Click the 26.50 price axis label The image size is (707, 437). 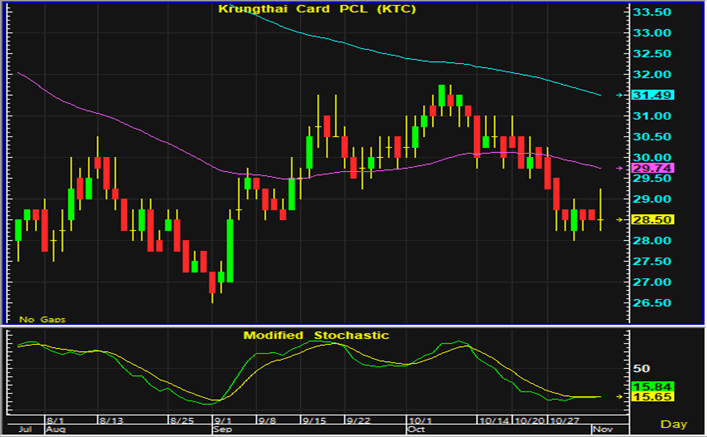pyautogui.click(x=653, y=303)
